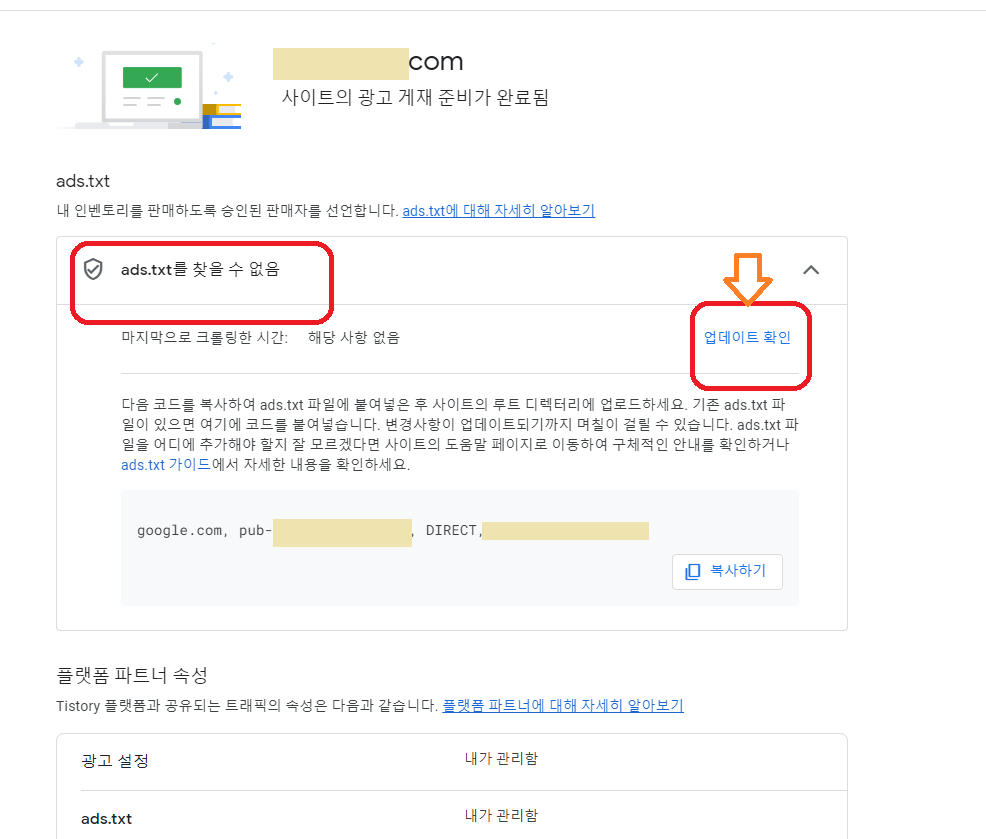Open the 업데이트 확인 link
Image resolution: width=986 pixels, height=839 pixels.
[750, 337]
